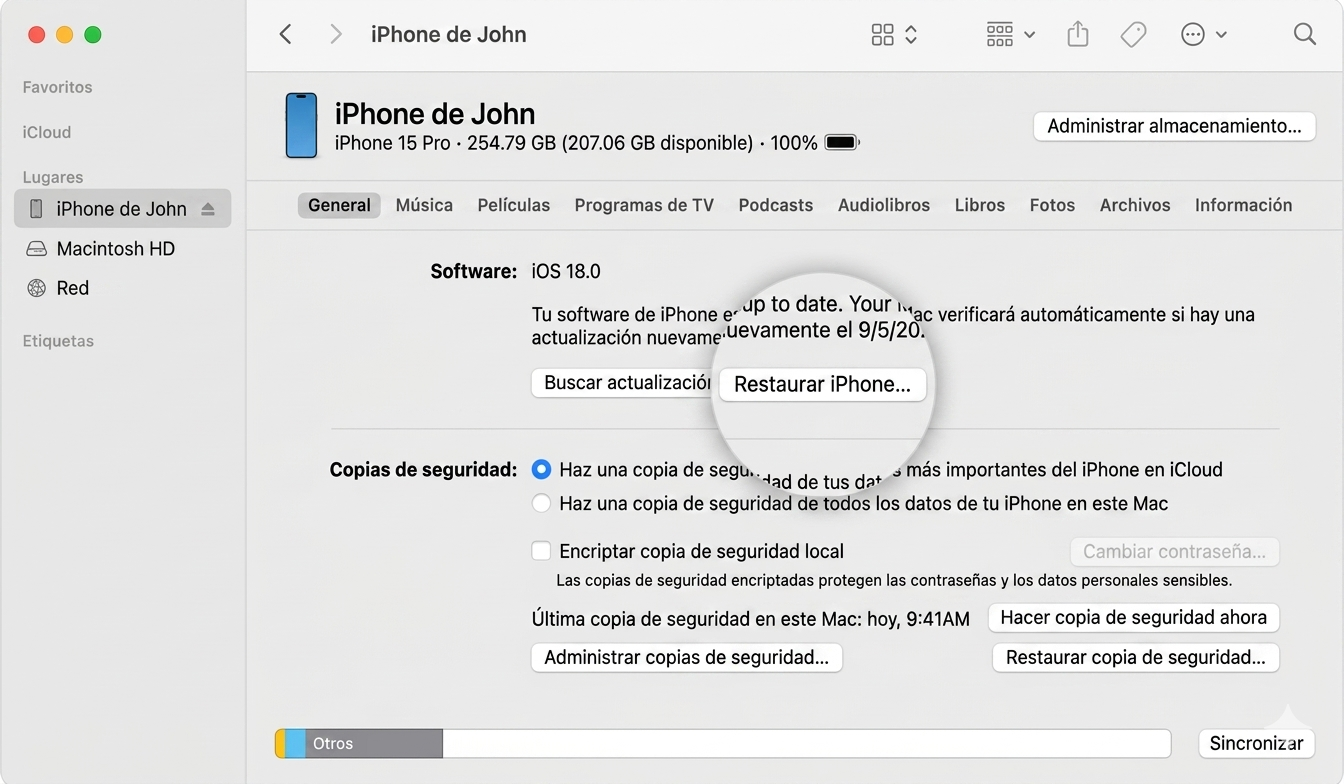1344x784 pixels.
Task: Click the battery level icon
Action: 841,143
